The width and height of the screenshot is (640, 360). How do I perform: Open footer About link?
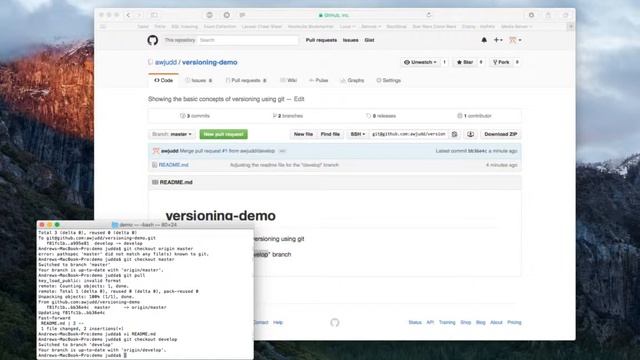[496, 322]
